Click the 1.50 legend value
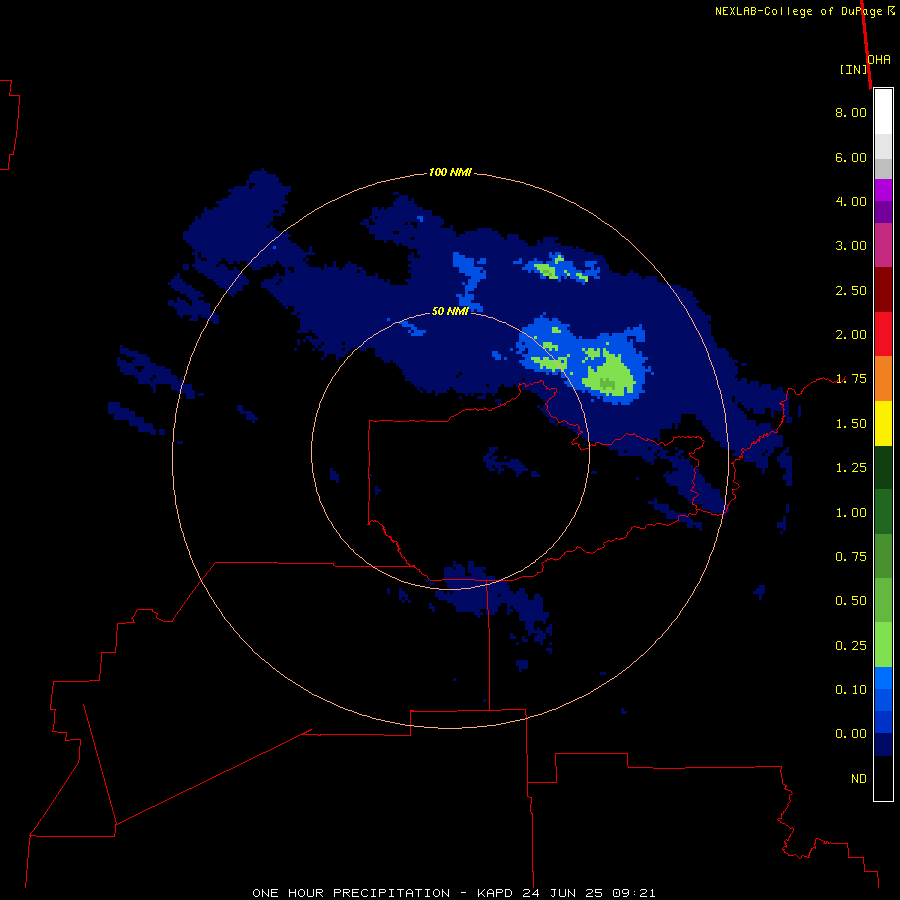The image size is (900, 900). pyautogui.click(x=851, y=424)
